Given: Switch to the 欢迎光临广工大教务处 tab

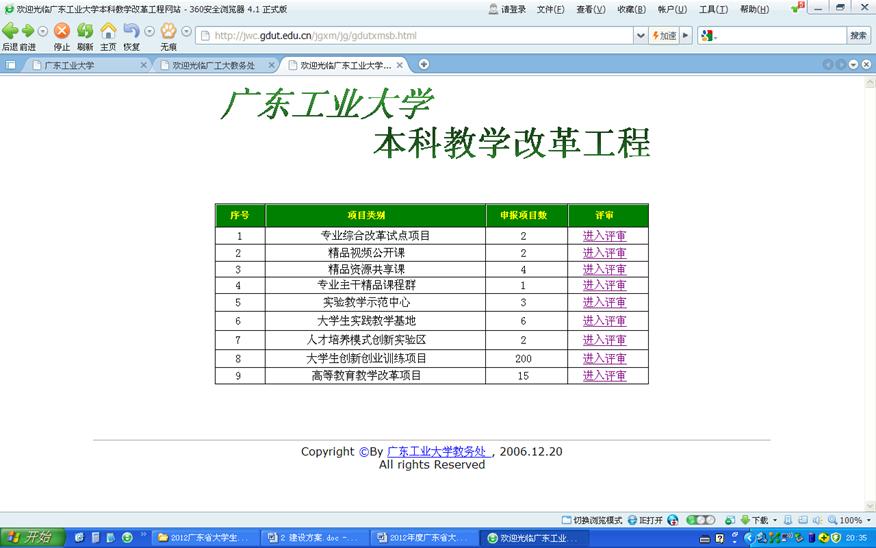Looking at the screenshot, I should pyautogui.click(x=213, y=65).
